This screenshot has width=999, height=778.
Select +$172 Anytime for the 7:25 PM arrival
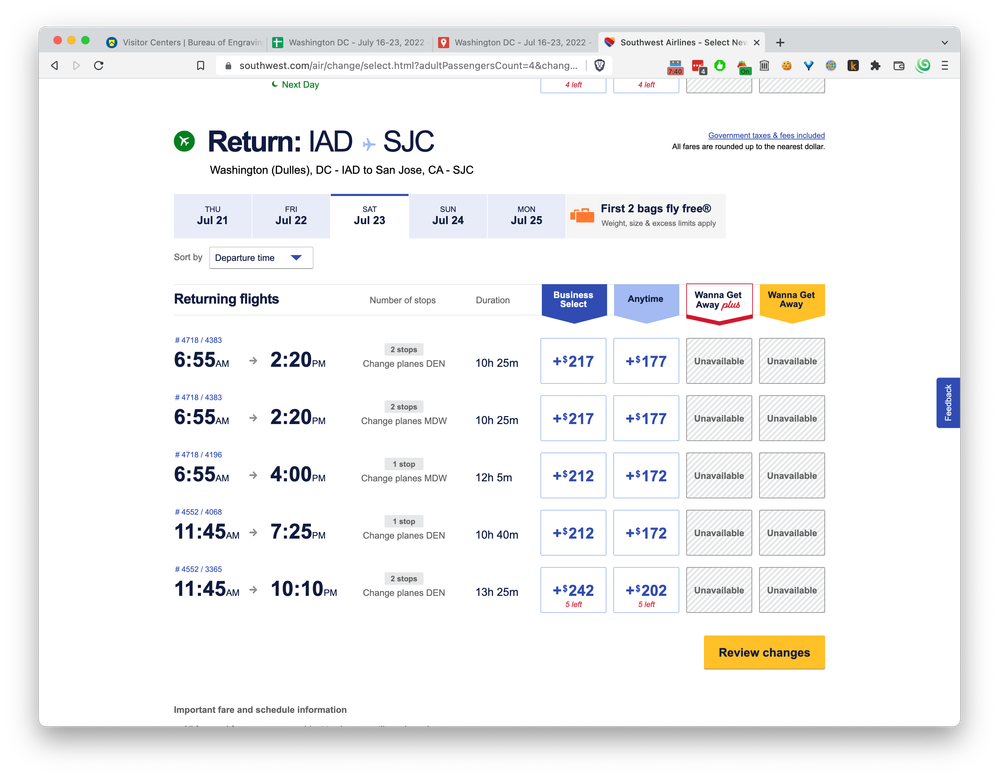(646, 533)
